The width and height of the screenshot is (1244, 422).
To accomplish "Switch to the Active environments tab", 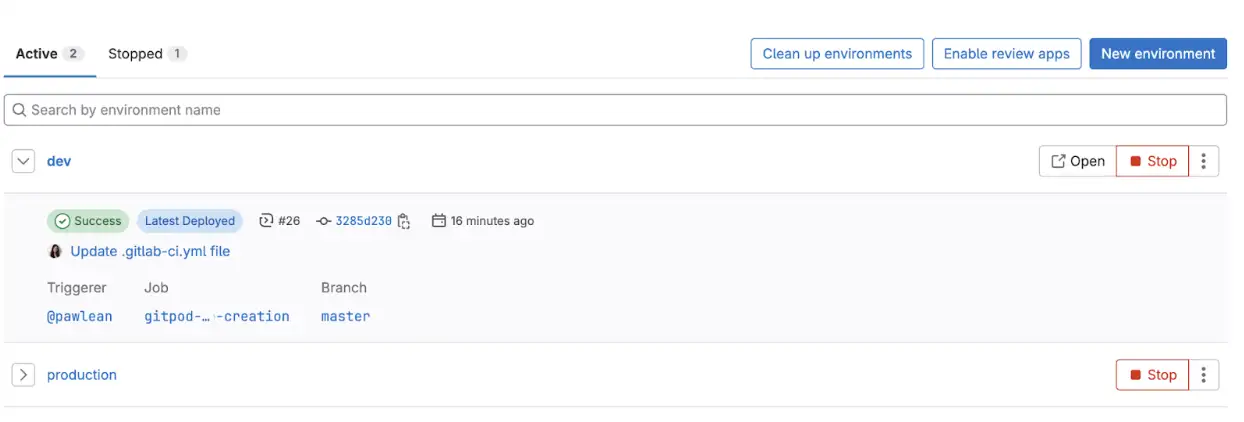I will tap(49, 54).
